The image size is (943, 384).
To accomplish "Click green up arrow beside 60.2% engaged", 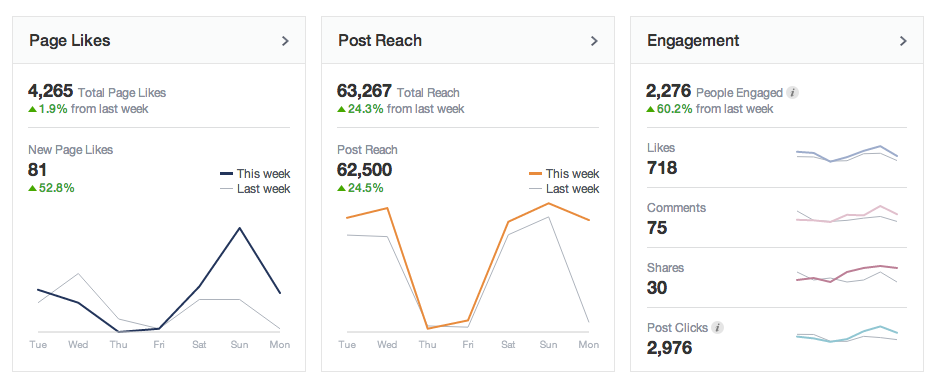I will [x=651, y=109].
